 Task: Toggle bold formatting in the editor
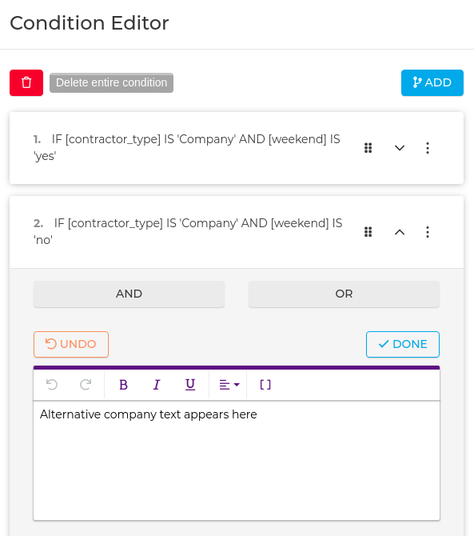tap(123, 385)
